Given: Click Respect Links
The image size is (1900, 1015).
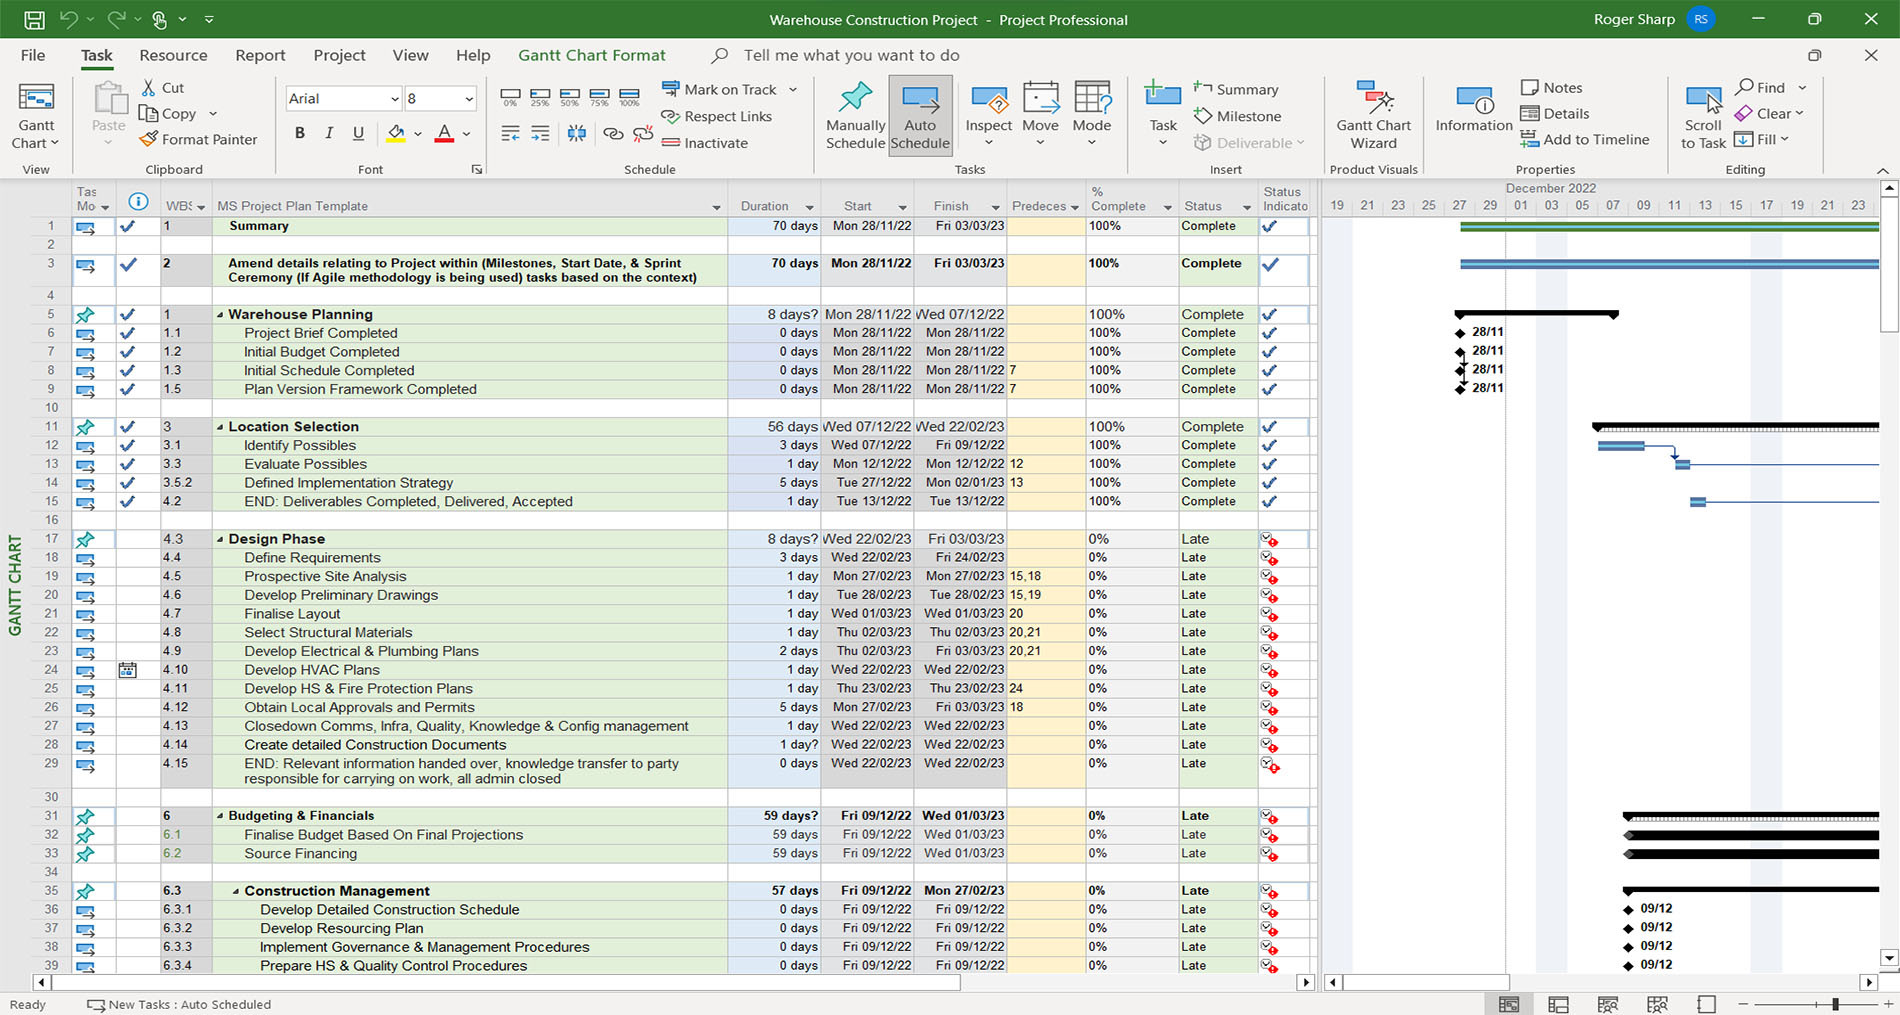Looking at the screenshot, I should coord(717,116).
